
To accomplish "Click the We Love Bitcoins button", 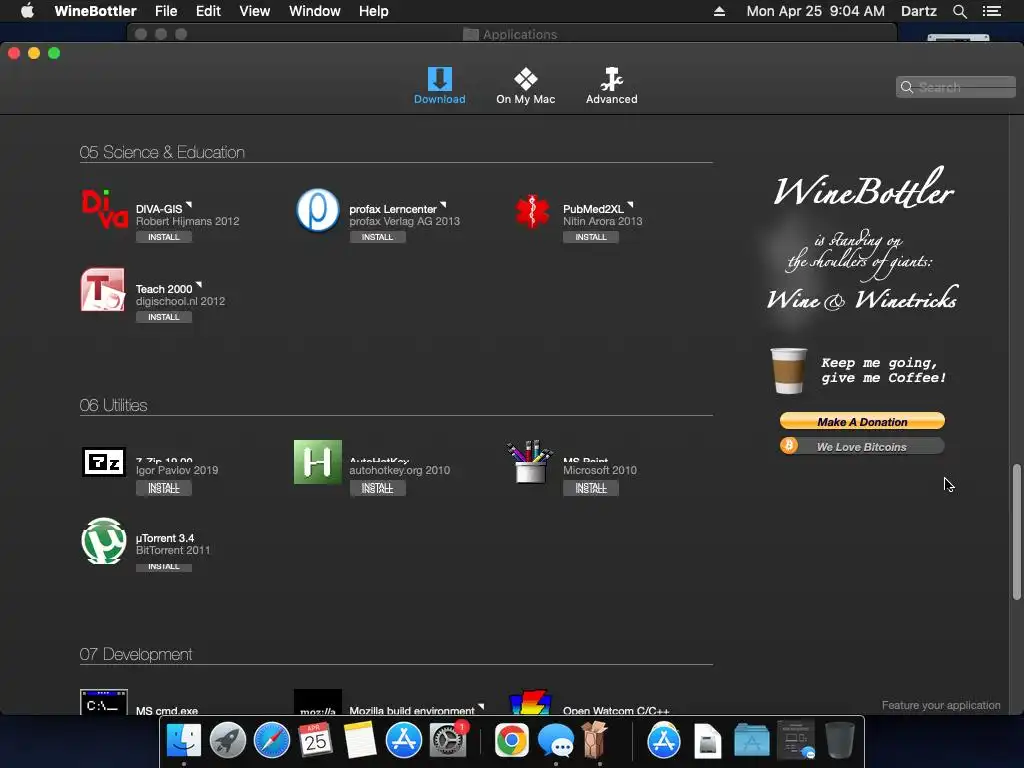I will click(x=862, y=447).
